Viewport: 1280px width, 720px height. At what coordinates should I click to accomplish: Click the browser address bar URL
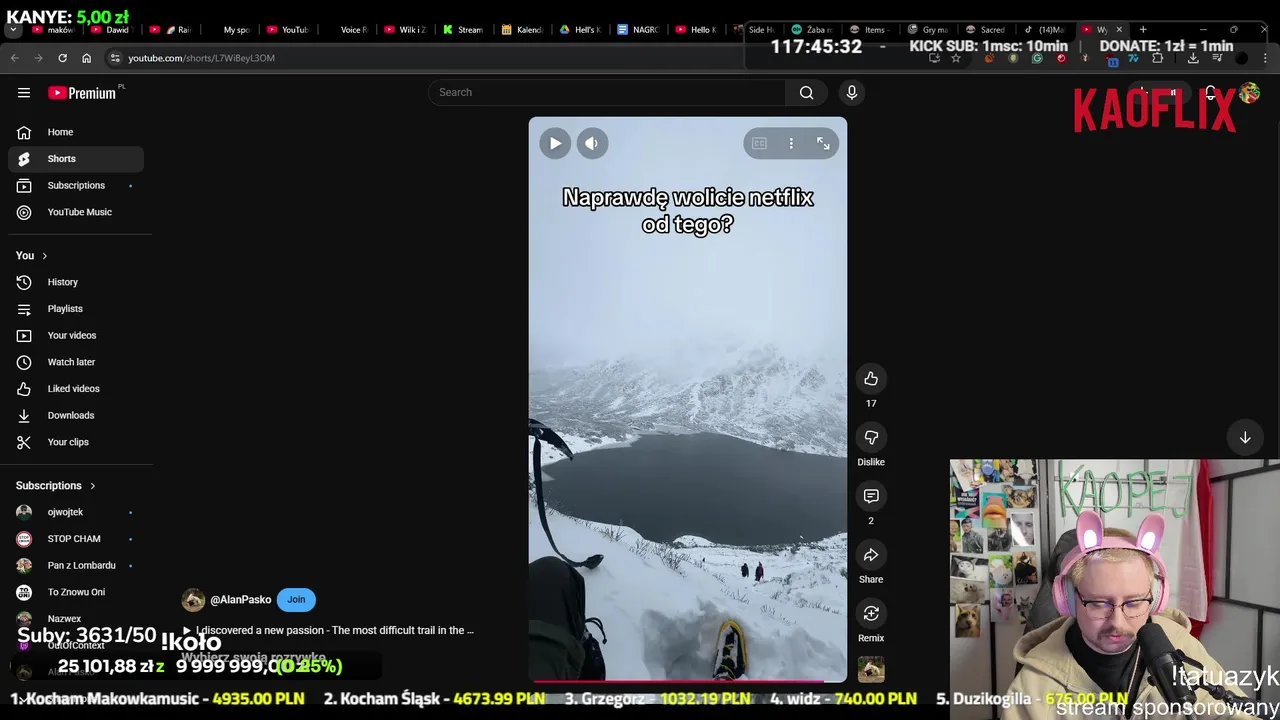coord(201,58)
